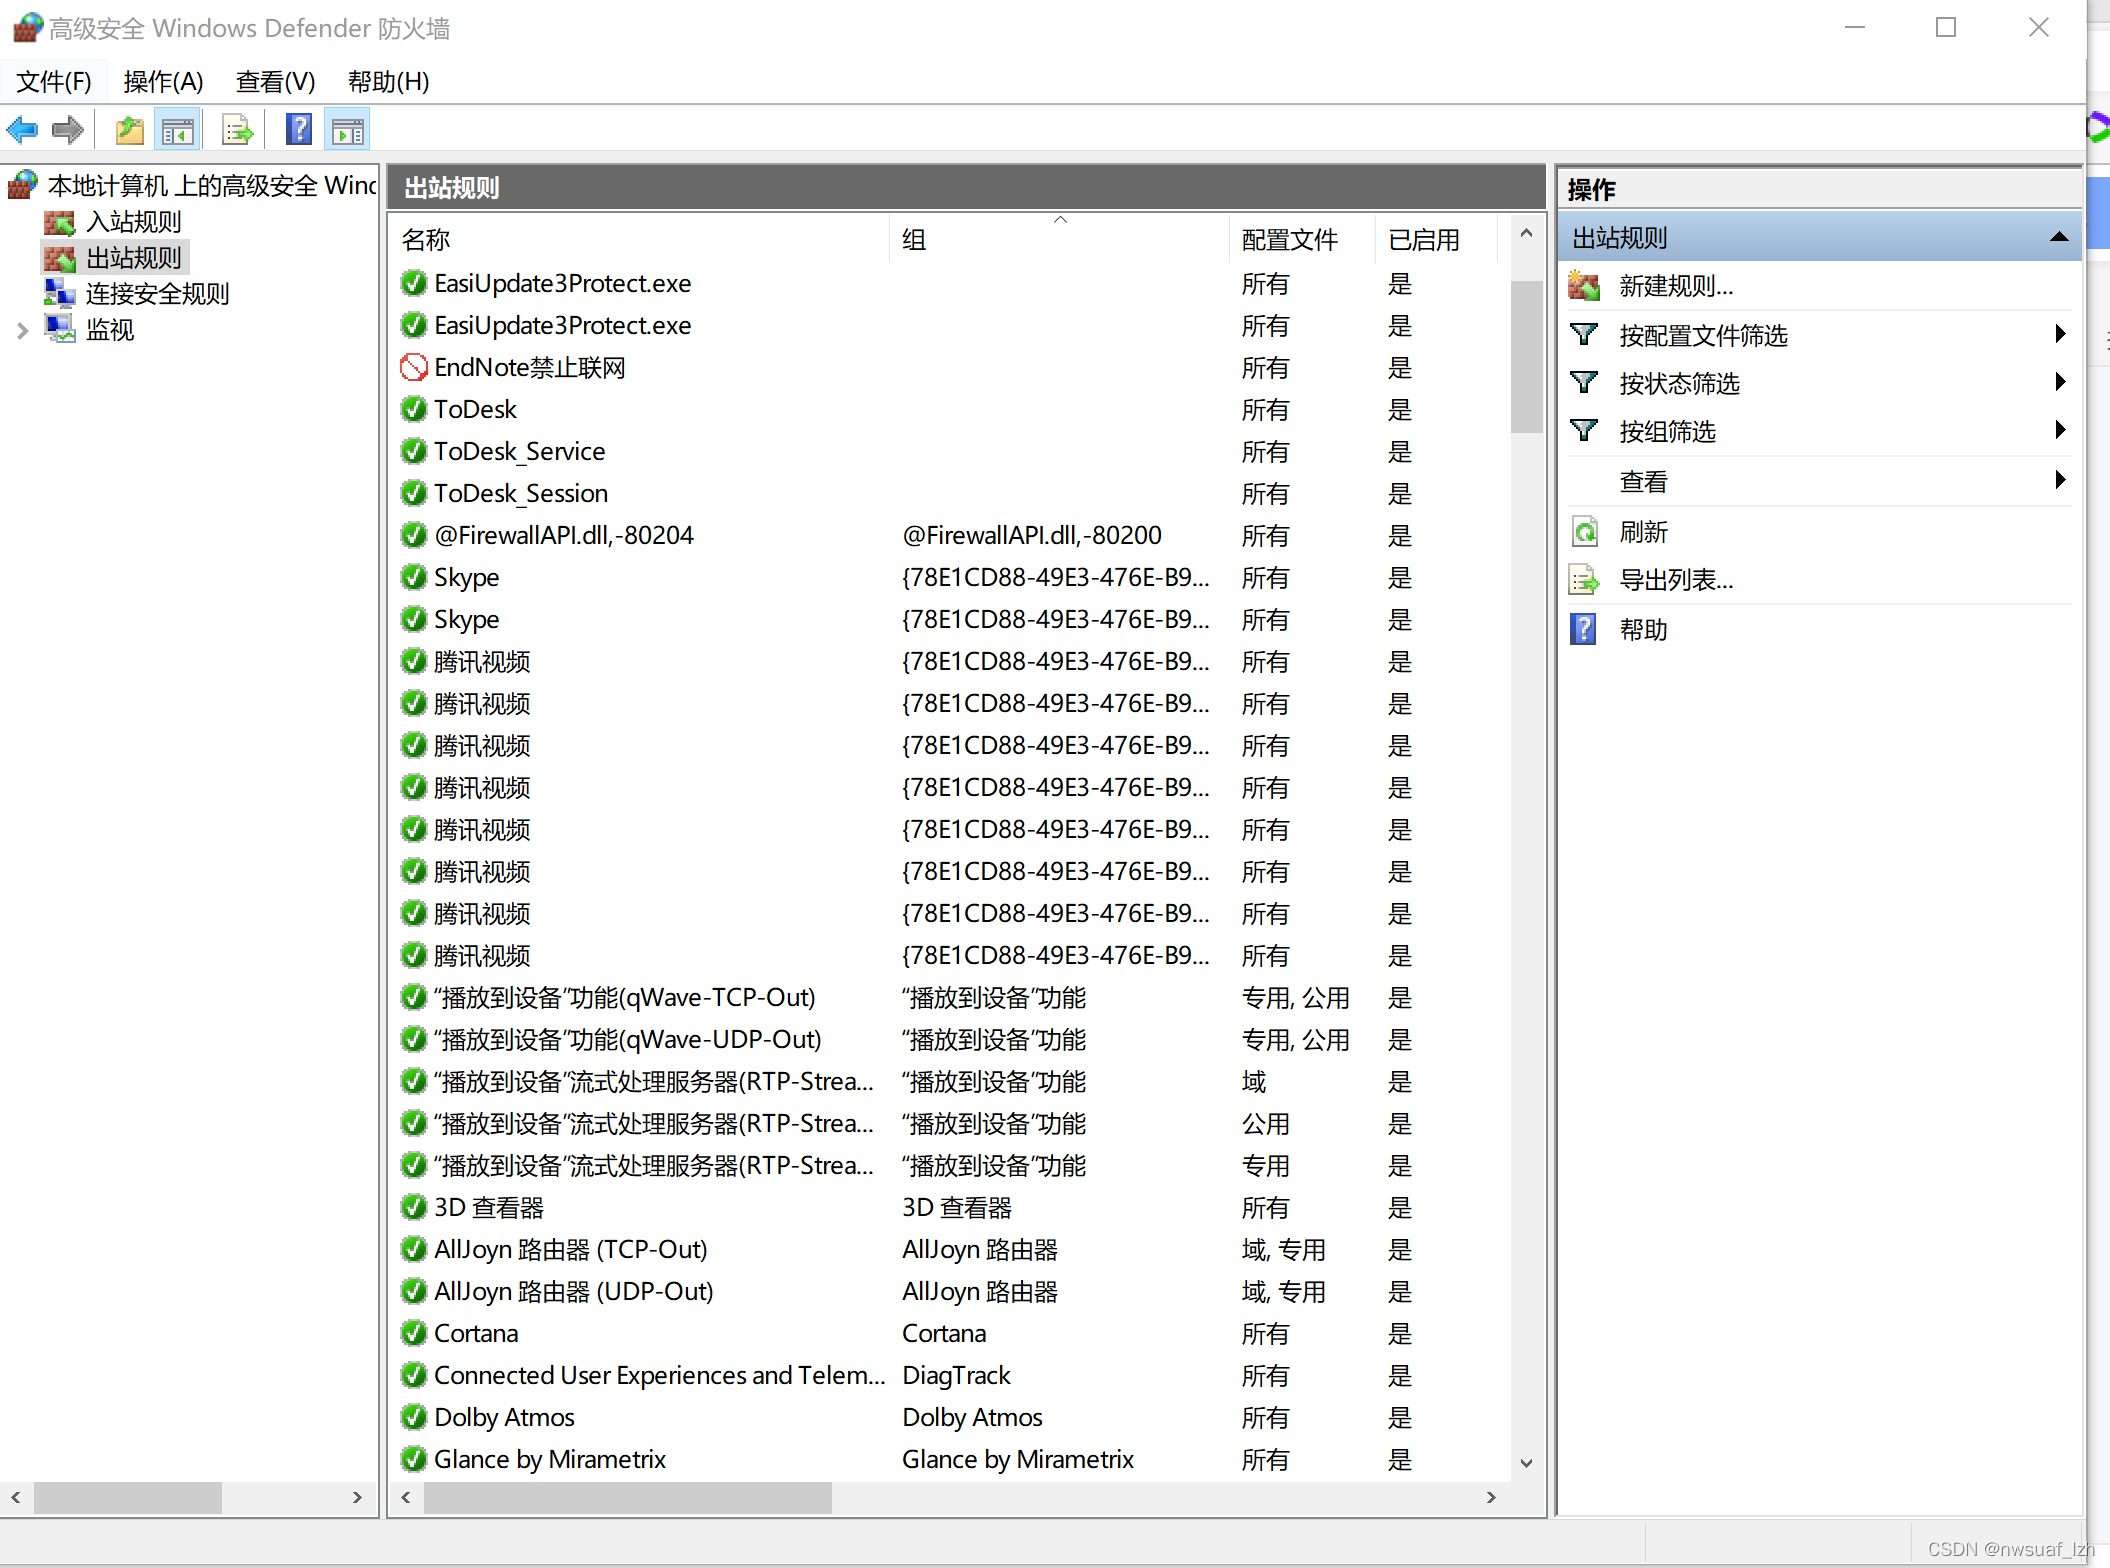
Task: Click the rule list scroll right arrow
Action: (1491, 1497)
